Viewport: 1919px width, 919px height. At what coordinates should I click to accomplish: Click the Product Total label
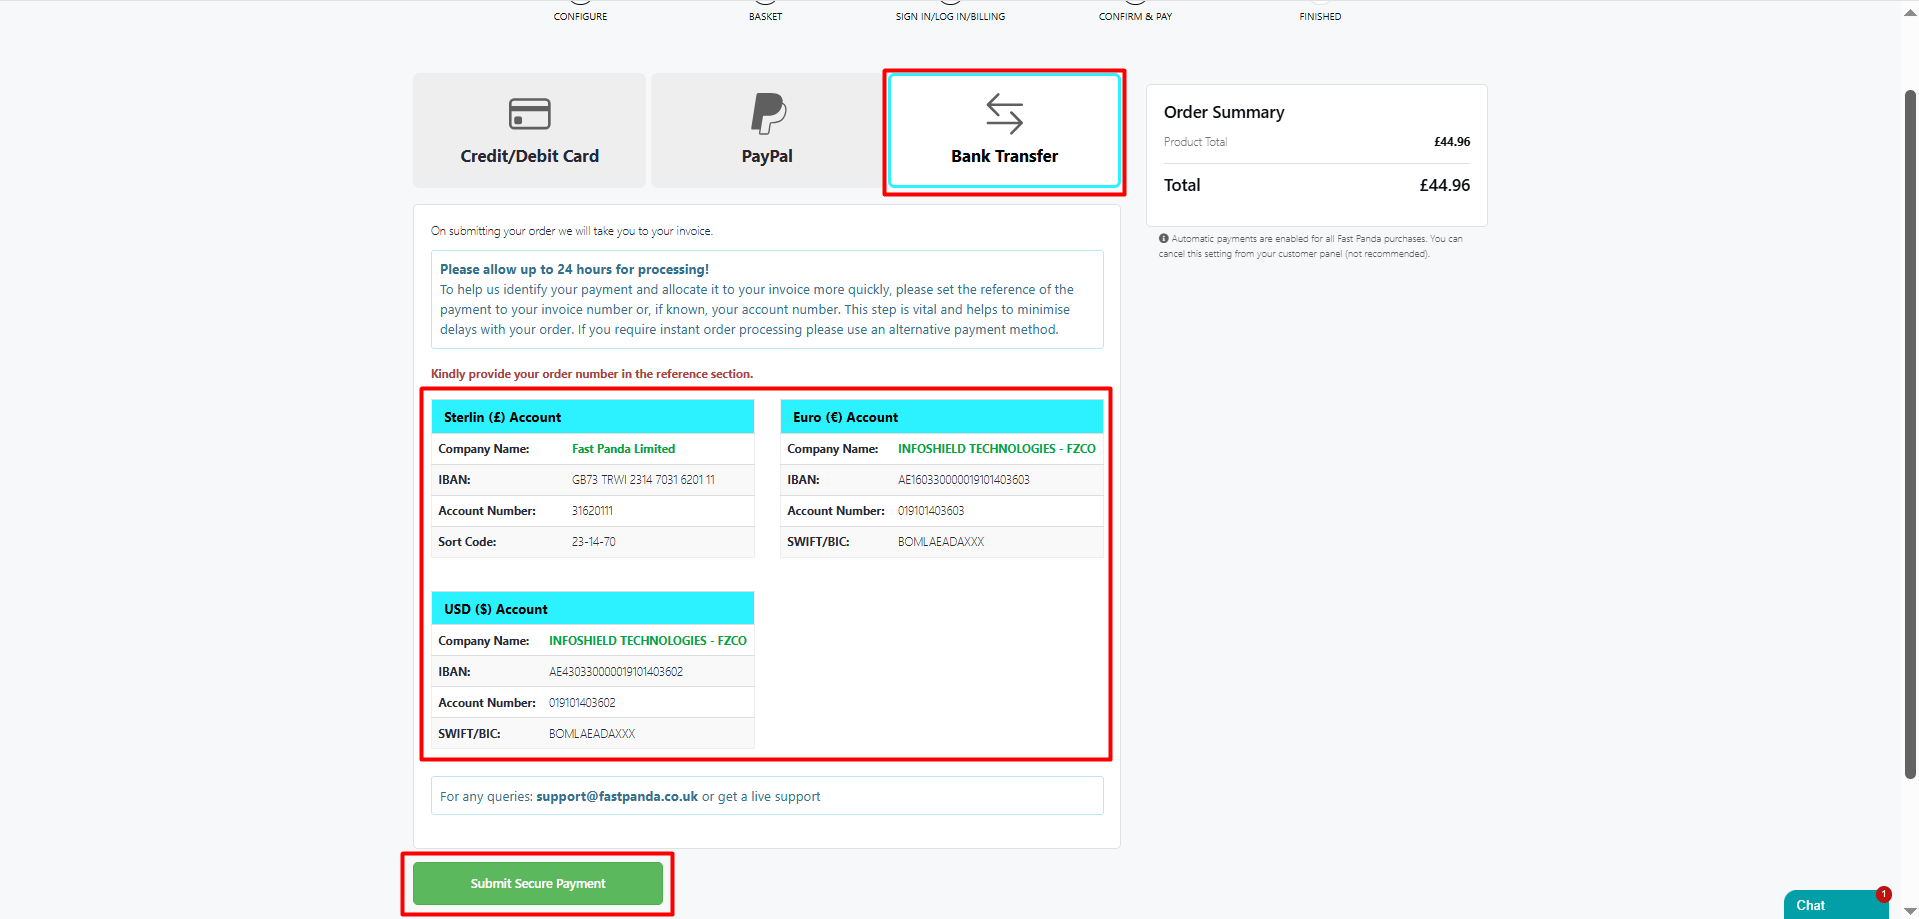[1195, 142]
